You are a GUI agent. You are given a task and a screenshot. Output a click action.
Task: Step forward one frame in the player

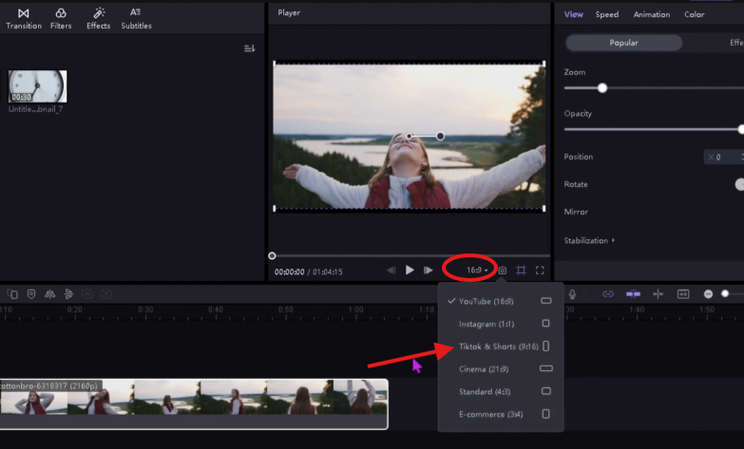coord(428,270)
